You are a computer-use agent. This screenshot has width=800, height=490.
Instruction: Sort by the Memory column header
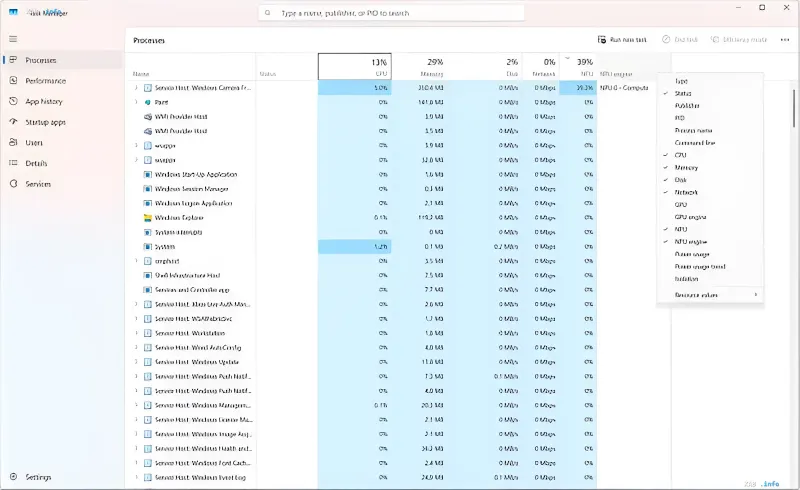[419, 66]
